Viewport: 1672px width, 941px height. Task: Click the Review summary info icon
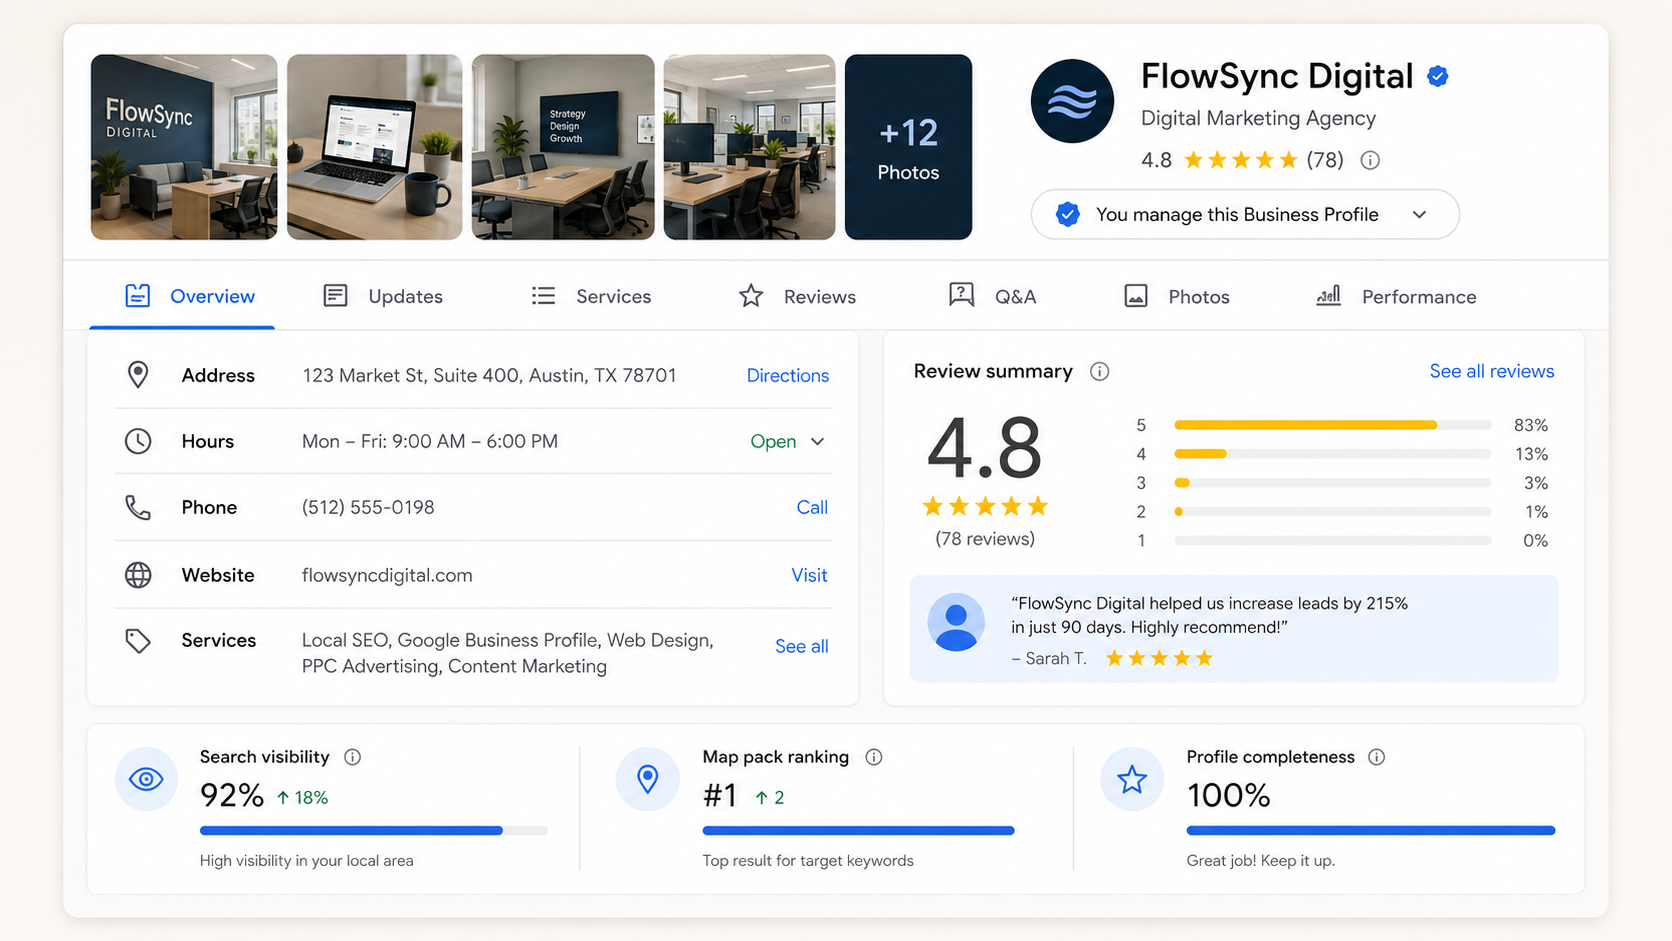[1099, 372]
